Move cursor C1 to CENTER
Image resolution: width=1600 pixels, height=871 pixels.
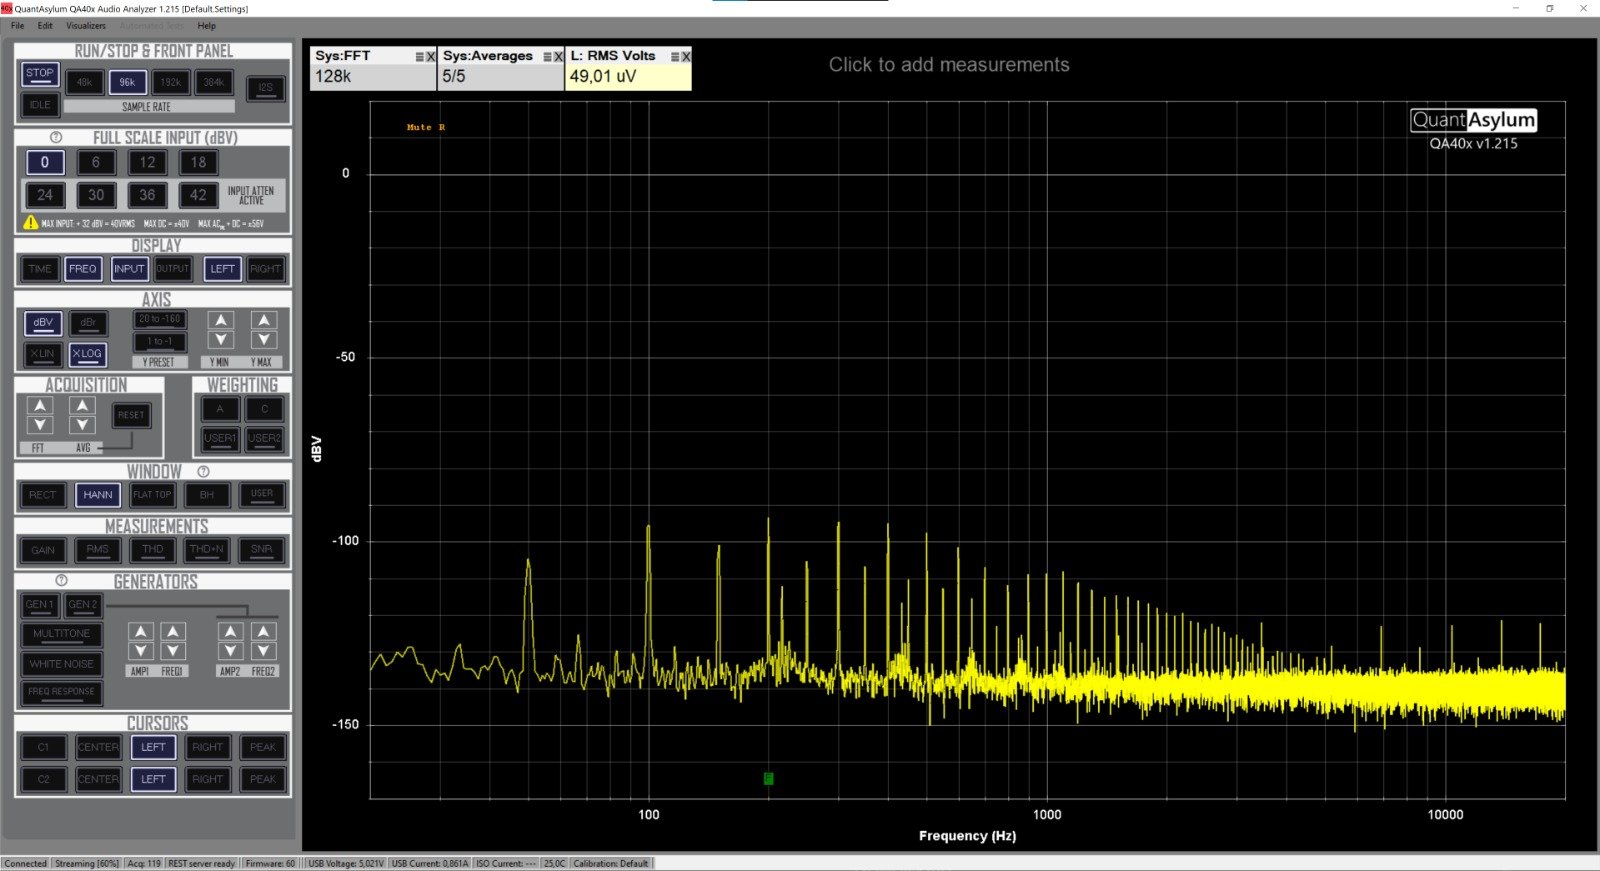click(98, 747)
